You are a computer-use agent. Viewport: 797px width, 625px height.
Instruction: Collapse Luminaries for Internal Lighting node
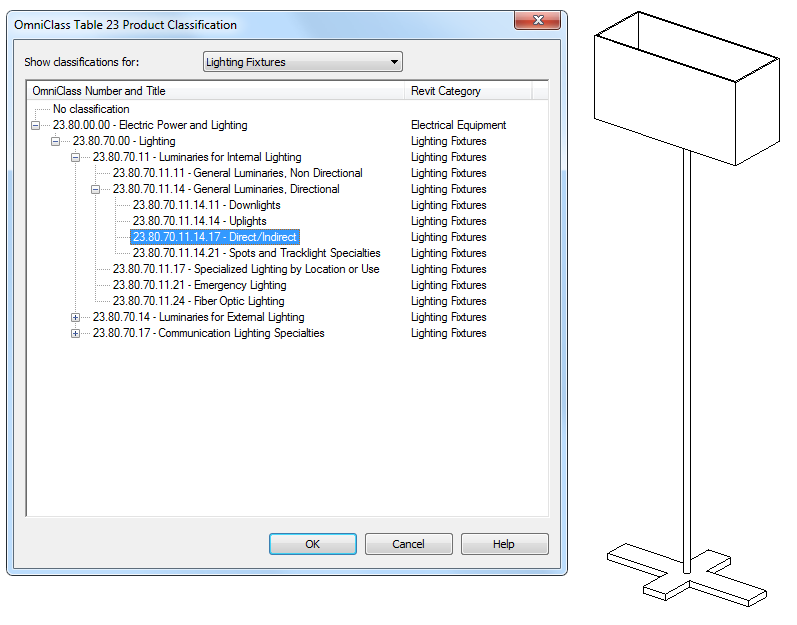pos(75,158)
